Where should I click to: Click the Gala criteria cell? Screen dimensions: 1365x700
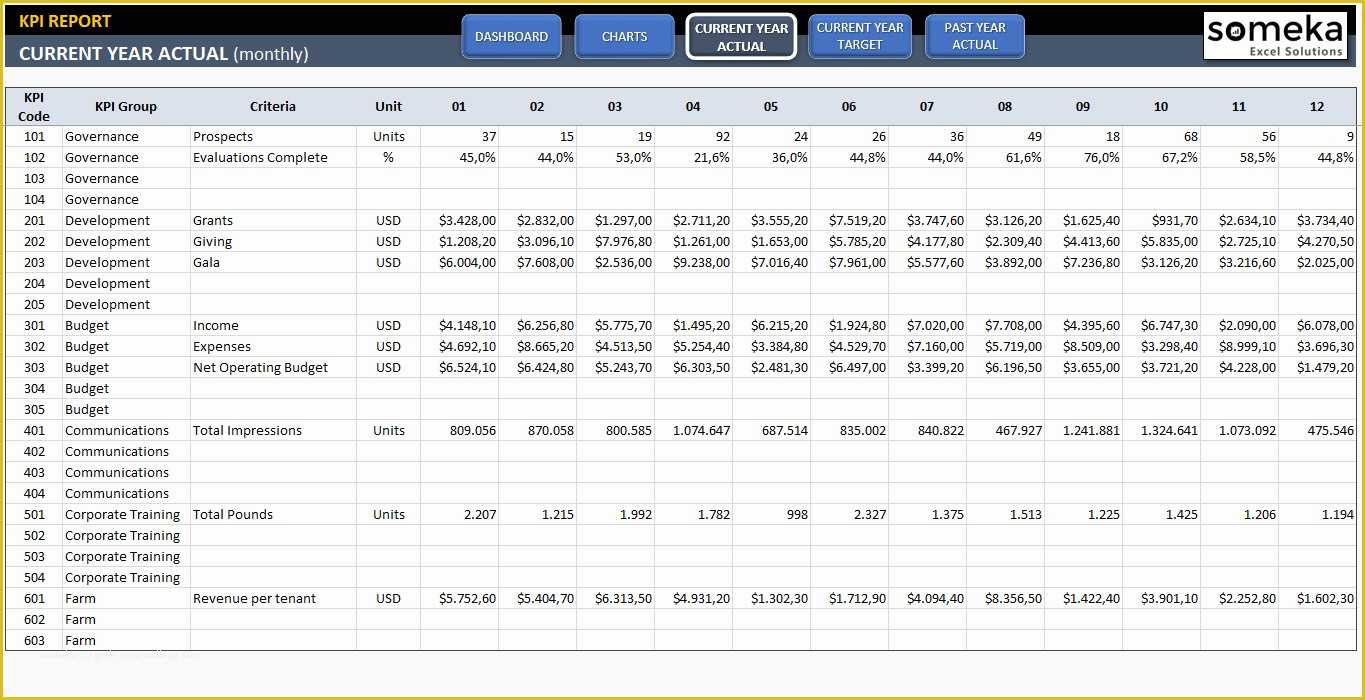point(273,262)
